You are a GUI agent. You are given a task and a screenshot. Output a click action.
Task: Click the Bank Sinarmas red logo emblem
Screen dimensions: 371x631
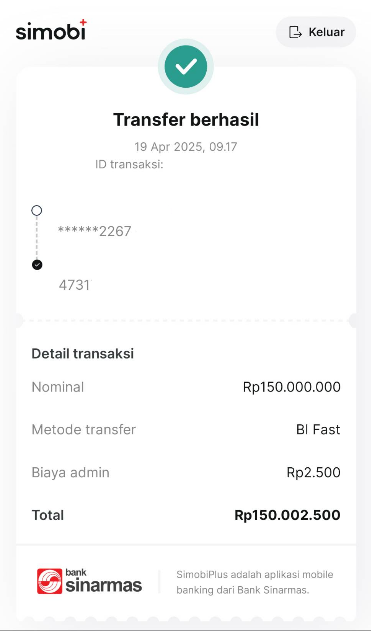(49, 581)
